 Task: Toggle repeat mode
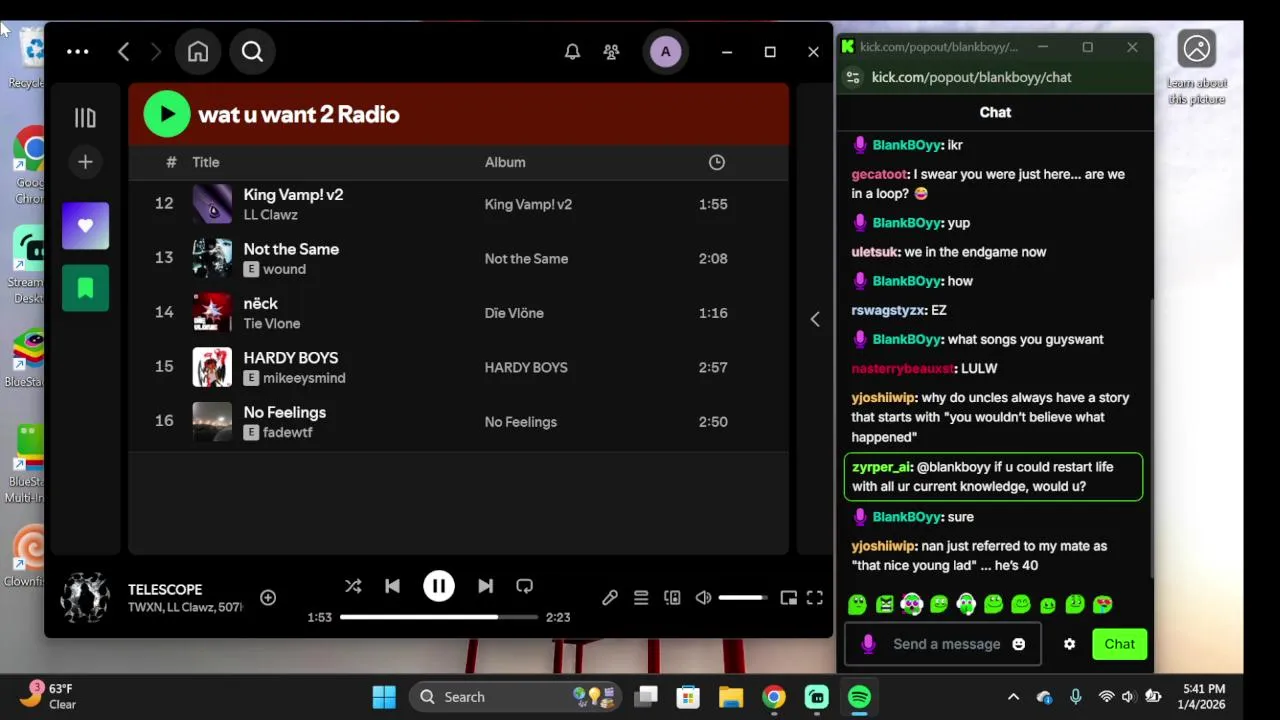pyautogui.click(x=524, y=586)
